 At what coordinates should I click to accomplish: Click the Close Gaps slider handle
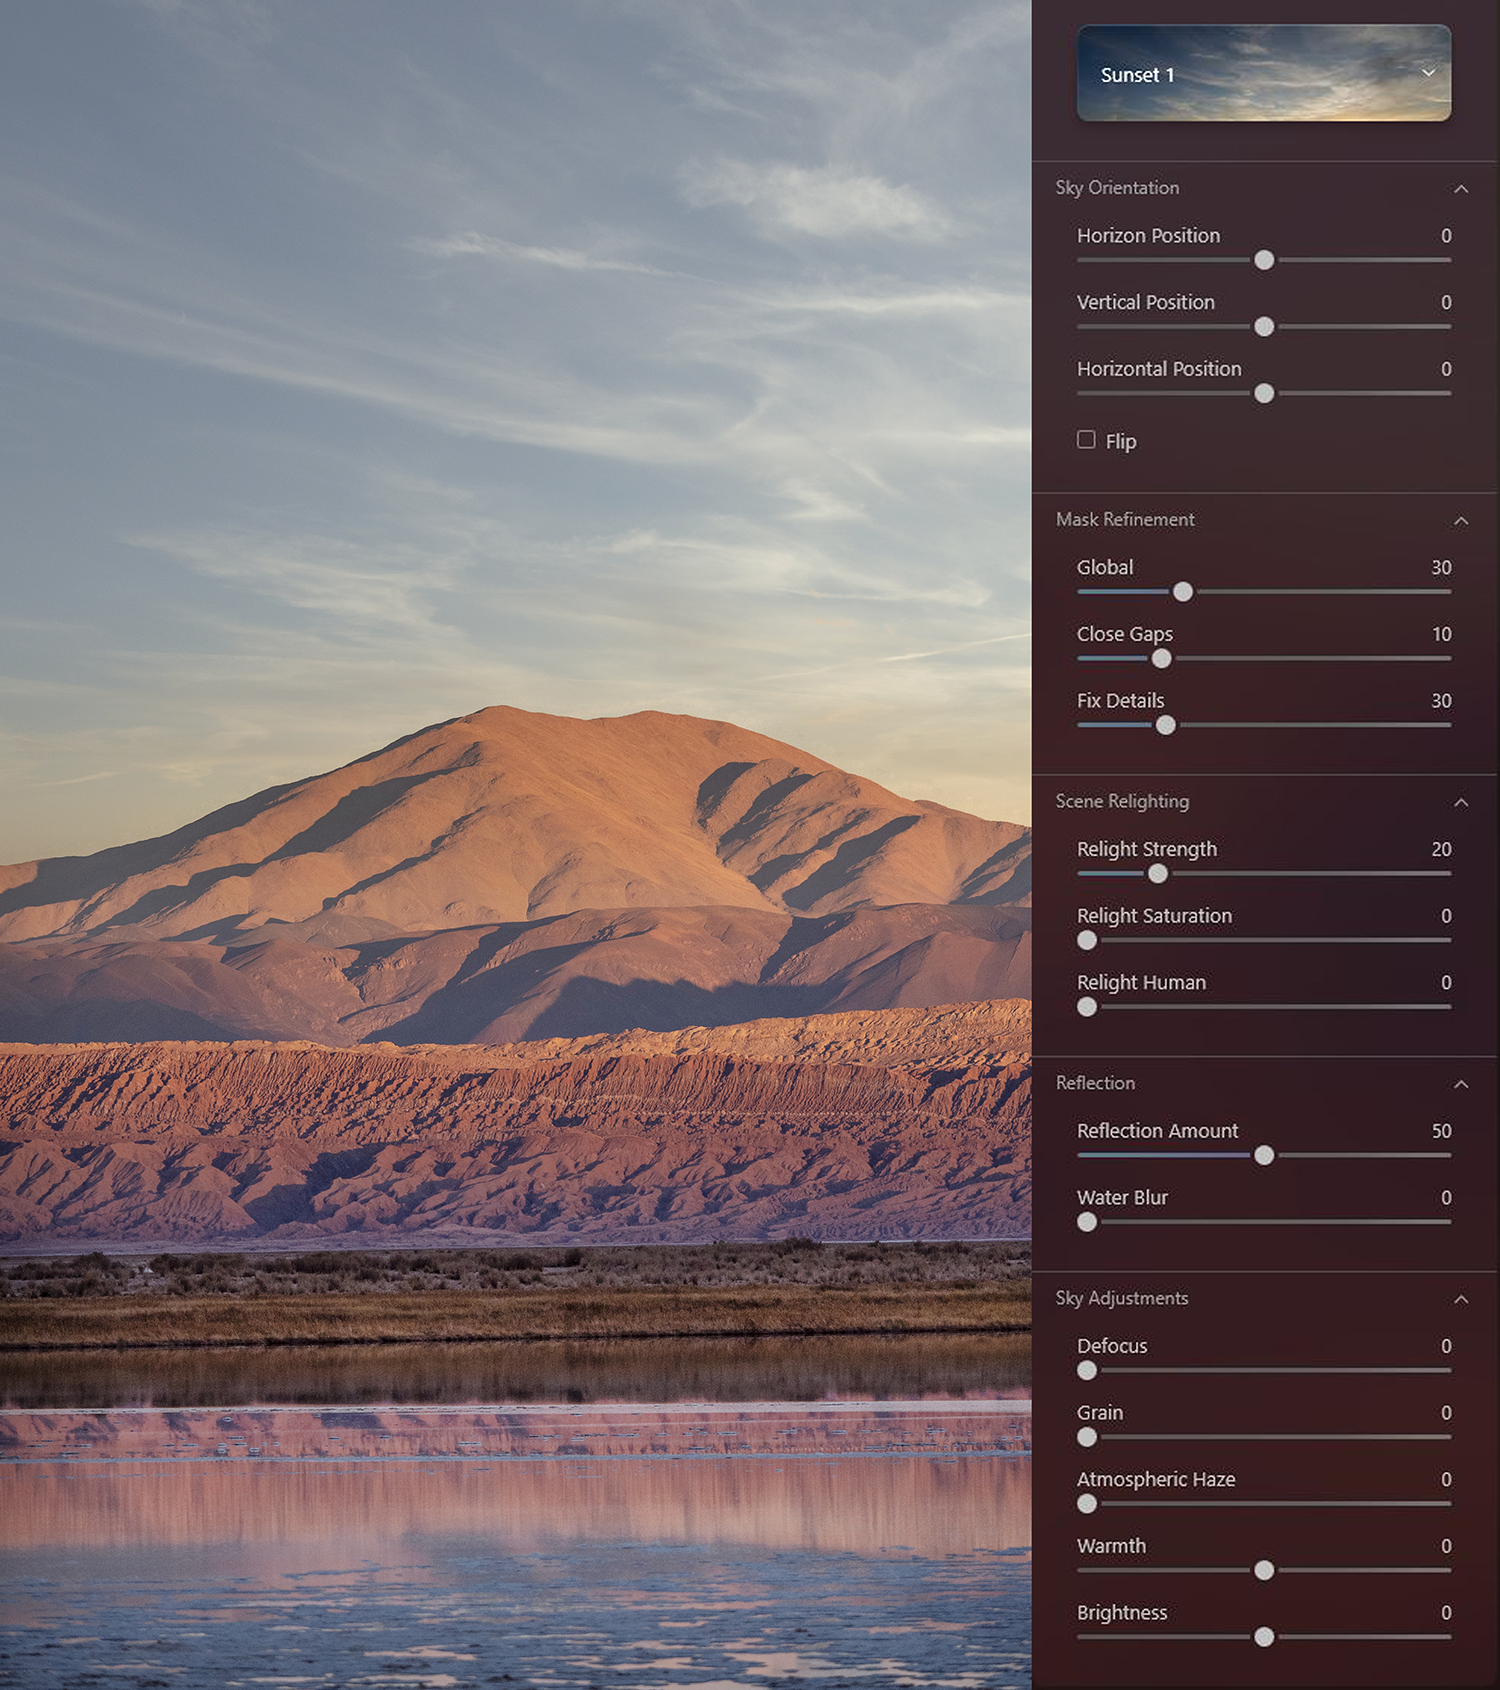pyautogui.click(x=1161, y=659)
